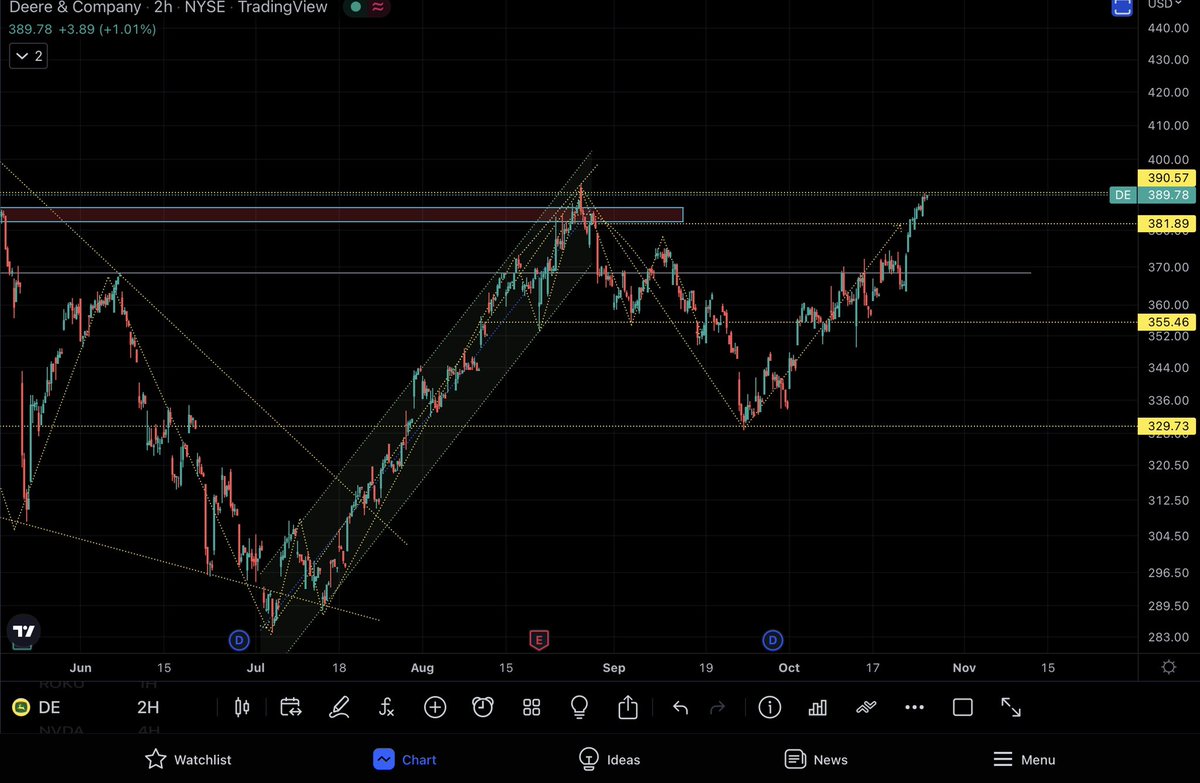This screenshot has height=783, width=1200.
Task: Select the 329.73 yellow price label
Action: click(x=1167, y=426)
